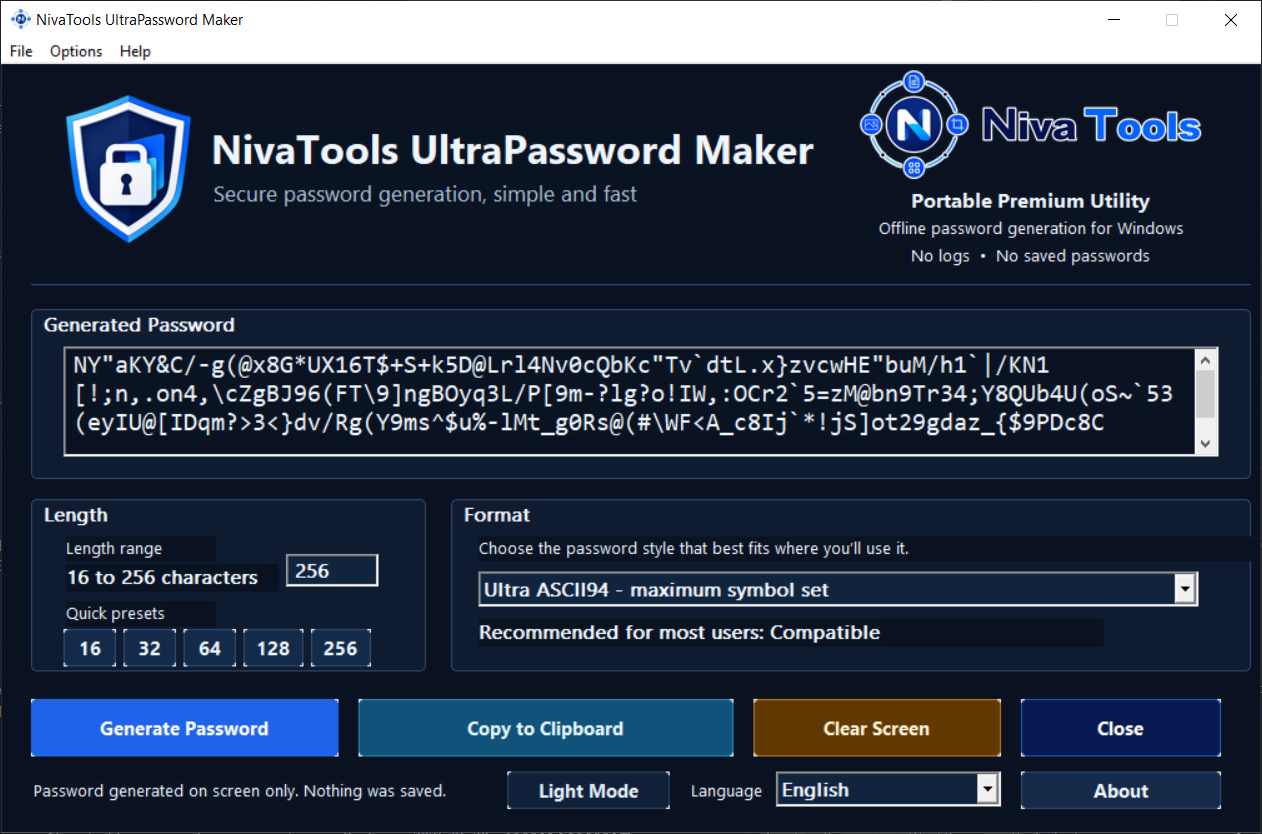Click the language dropdown arrow

988,790
